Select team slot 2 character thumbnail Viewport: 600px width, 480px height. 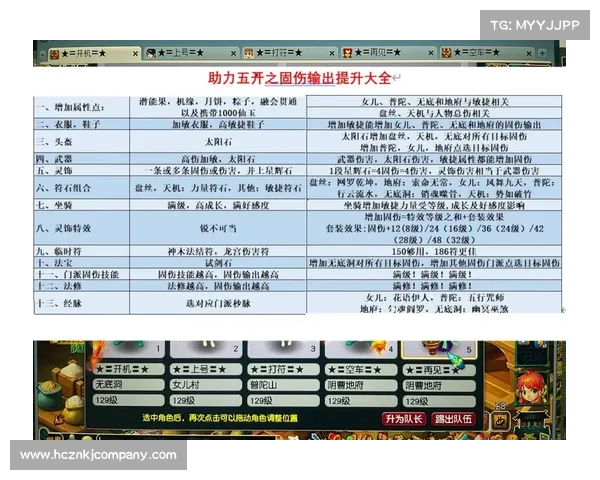pos(206,349)
